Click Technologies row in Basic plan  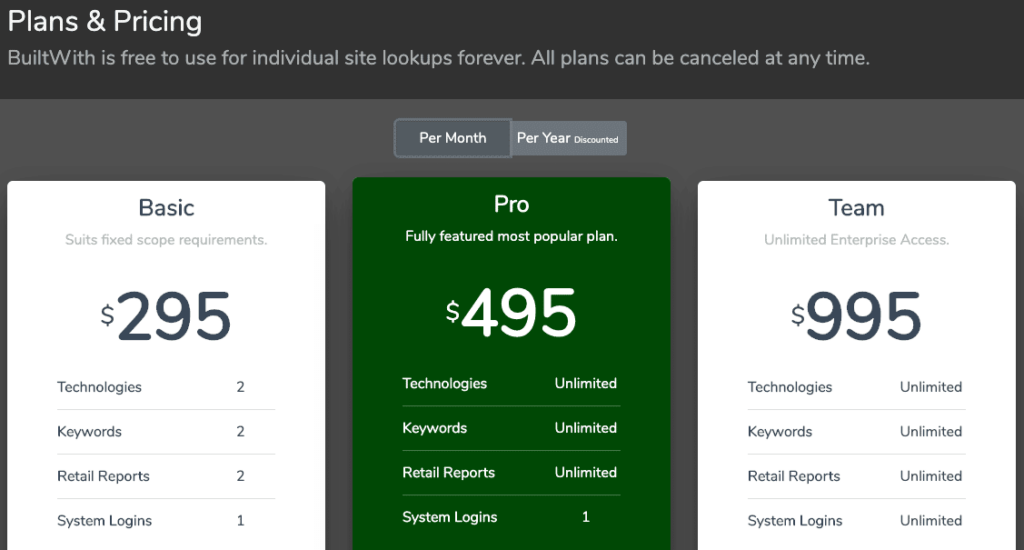166,387
